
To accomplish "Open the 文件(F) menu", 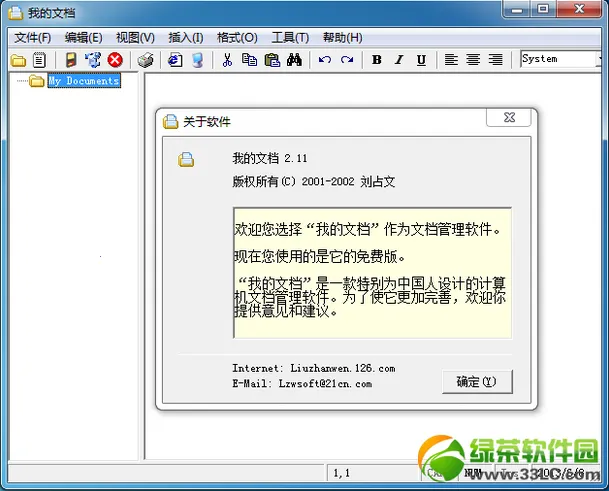I will click(x=33, y=38).
